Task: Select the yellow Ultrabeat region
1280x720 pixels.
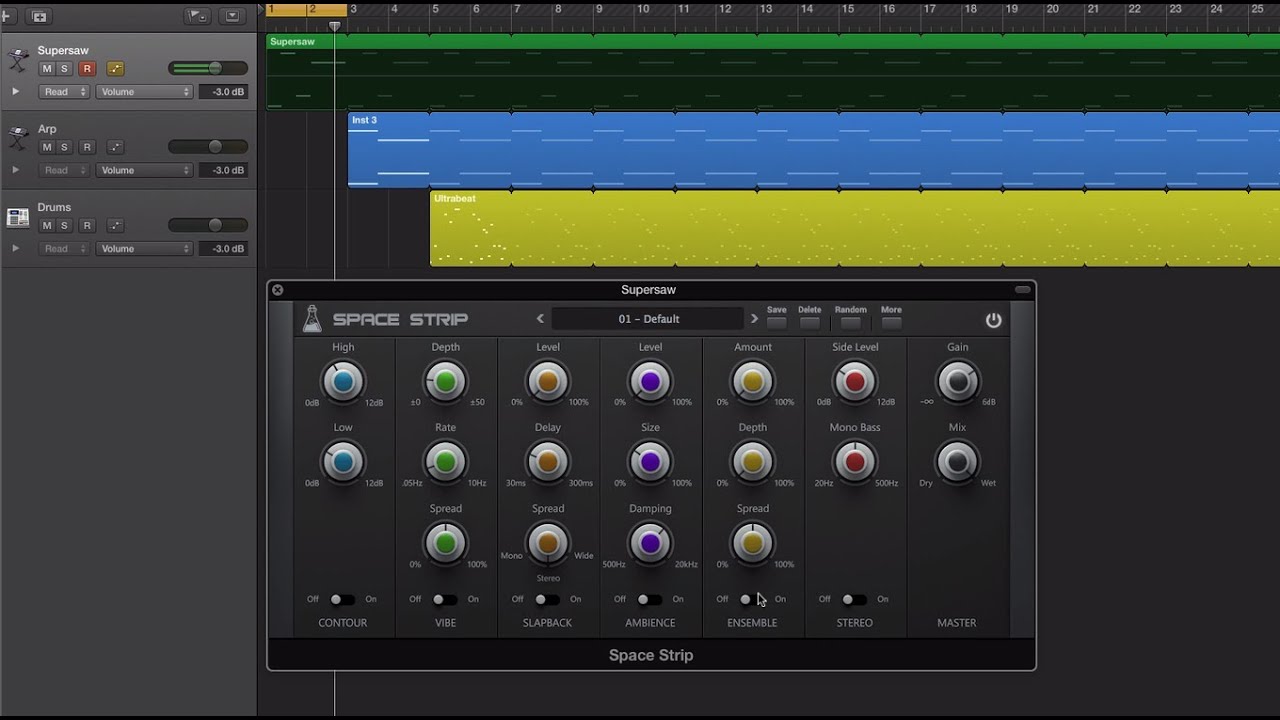Action: [855, 229]
